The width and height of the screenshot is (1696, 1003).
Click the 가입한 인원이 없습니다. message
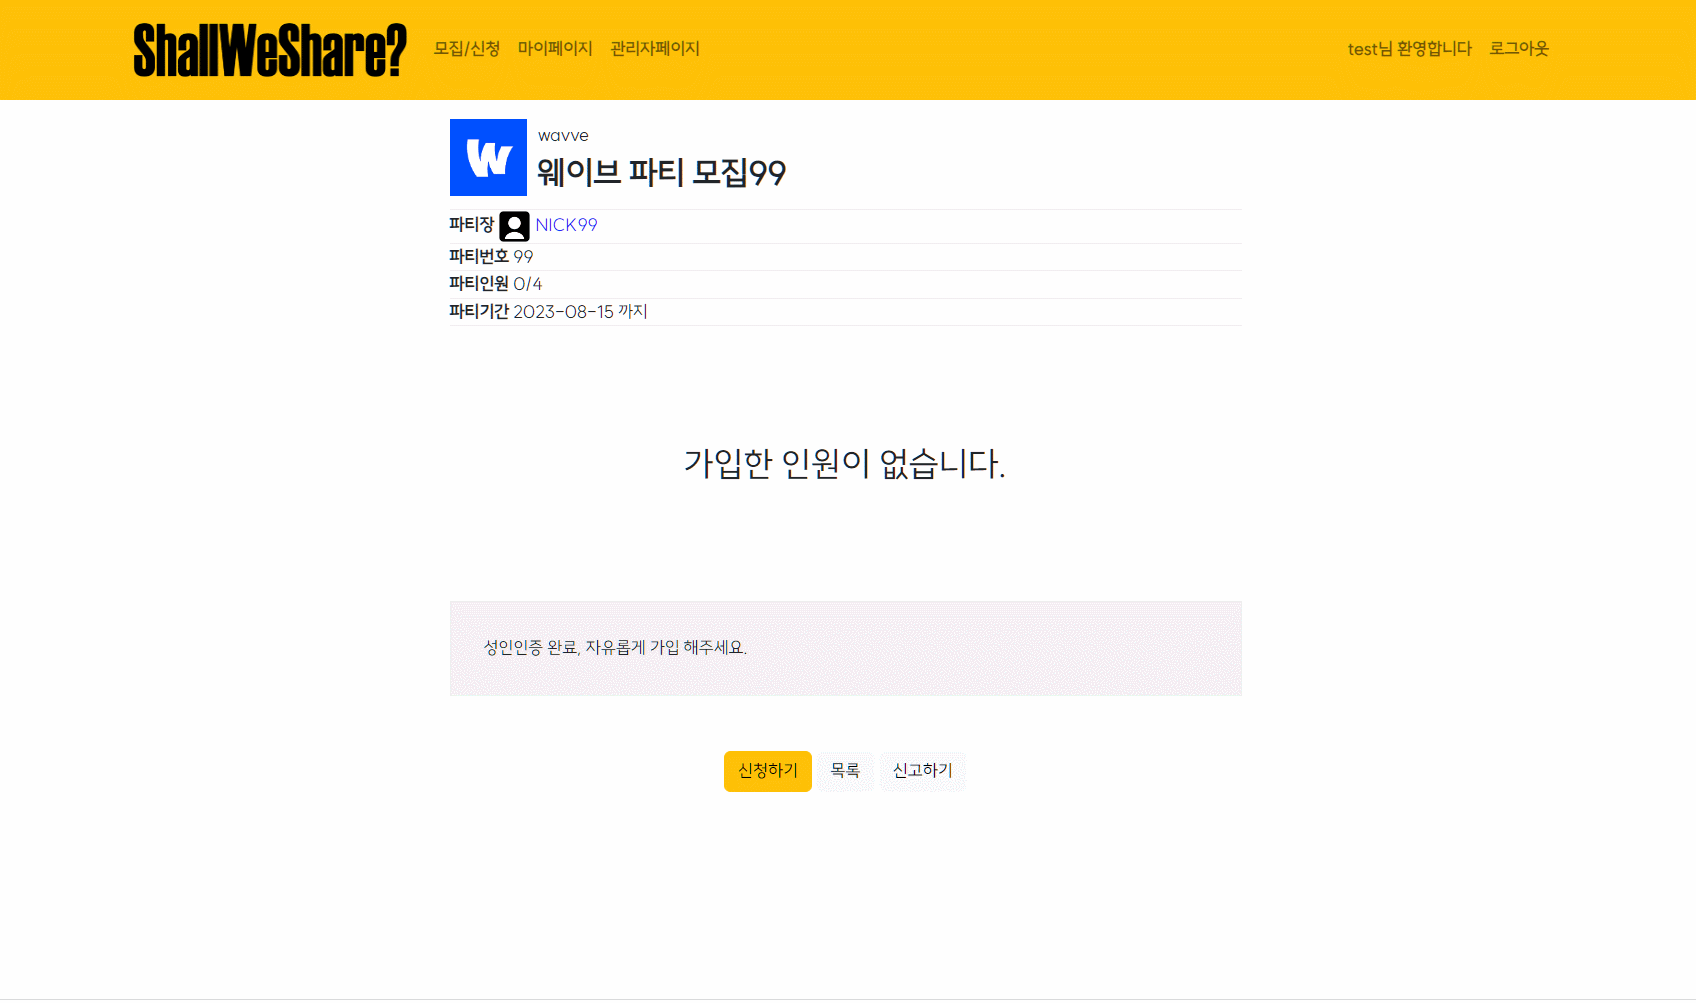[845, 463]
